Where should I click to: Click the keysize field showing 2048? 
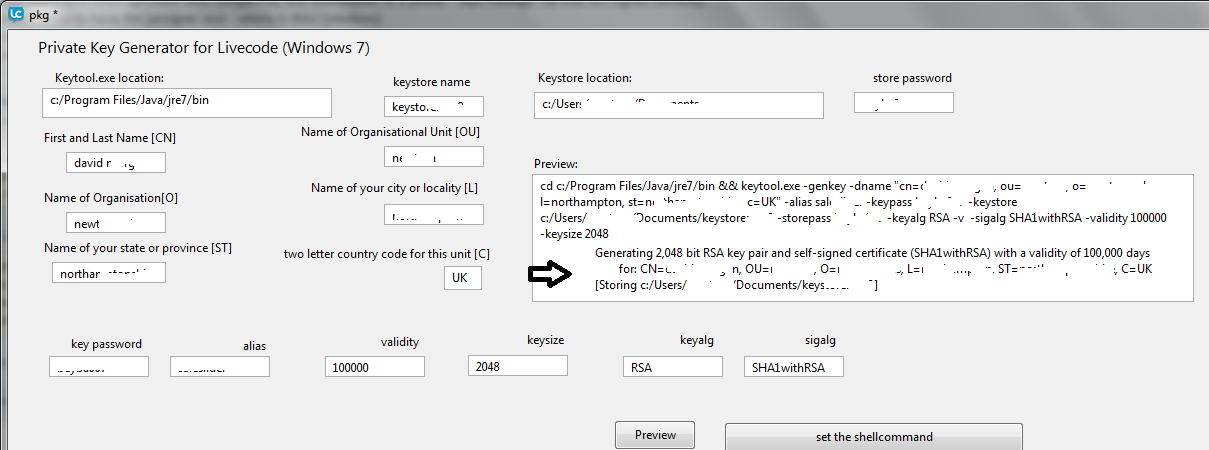(x=517, y=366)
